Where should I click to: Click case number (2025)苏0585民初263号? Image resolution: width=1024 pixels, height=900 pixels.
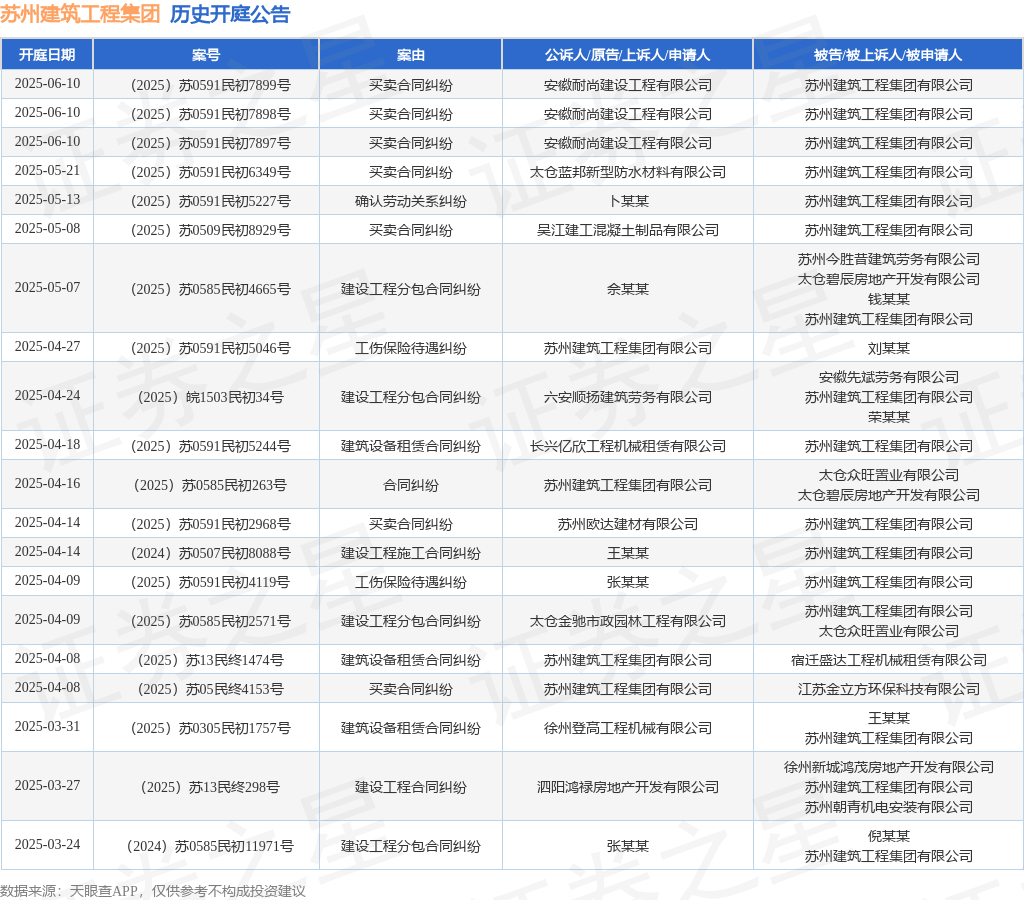click(210, 485)
